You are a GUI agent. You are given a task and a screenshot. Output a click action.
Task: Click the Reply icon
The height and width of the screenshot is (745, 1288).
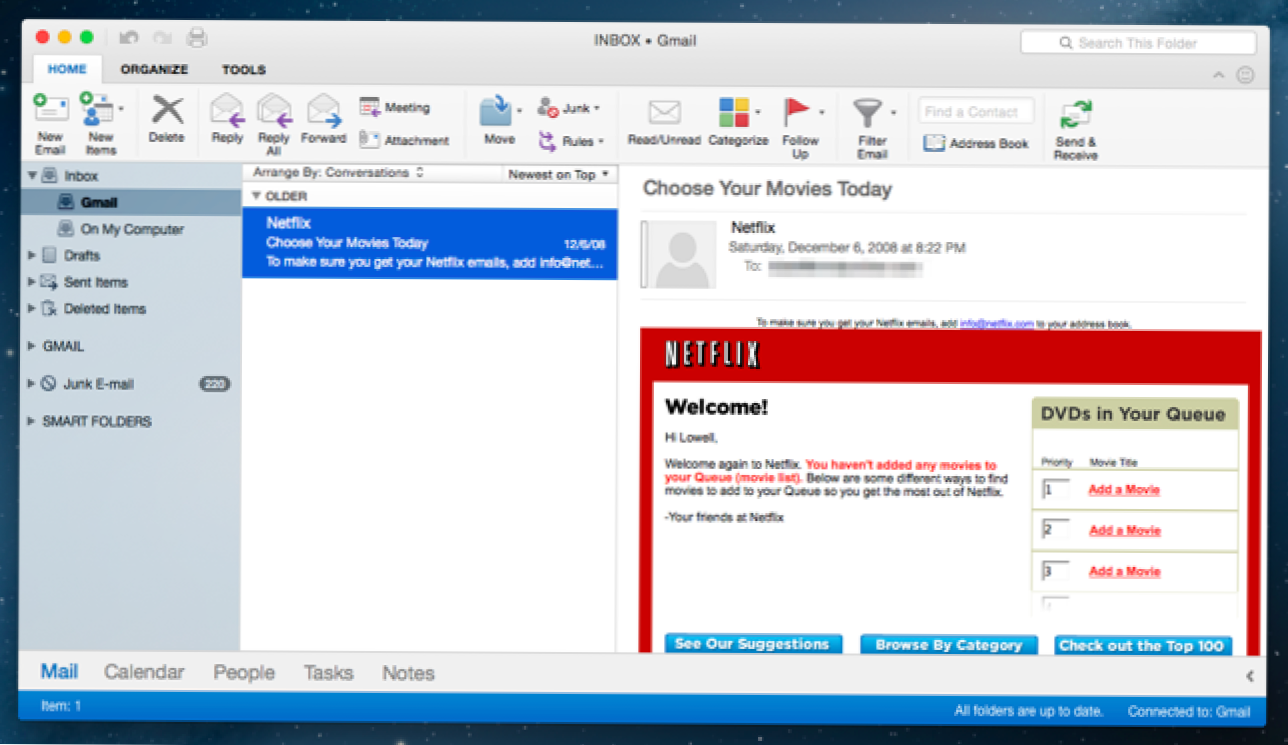[x=227, y=110]
